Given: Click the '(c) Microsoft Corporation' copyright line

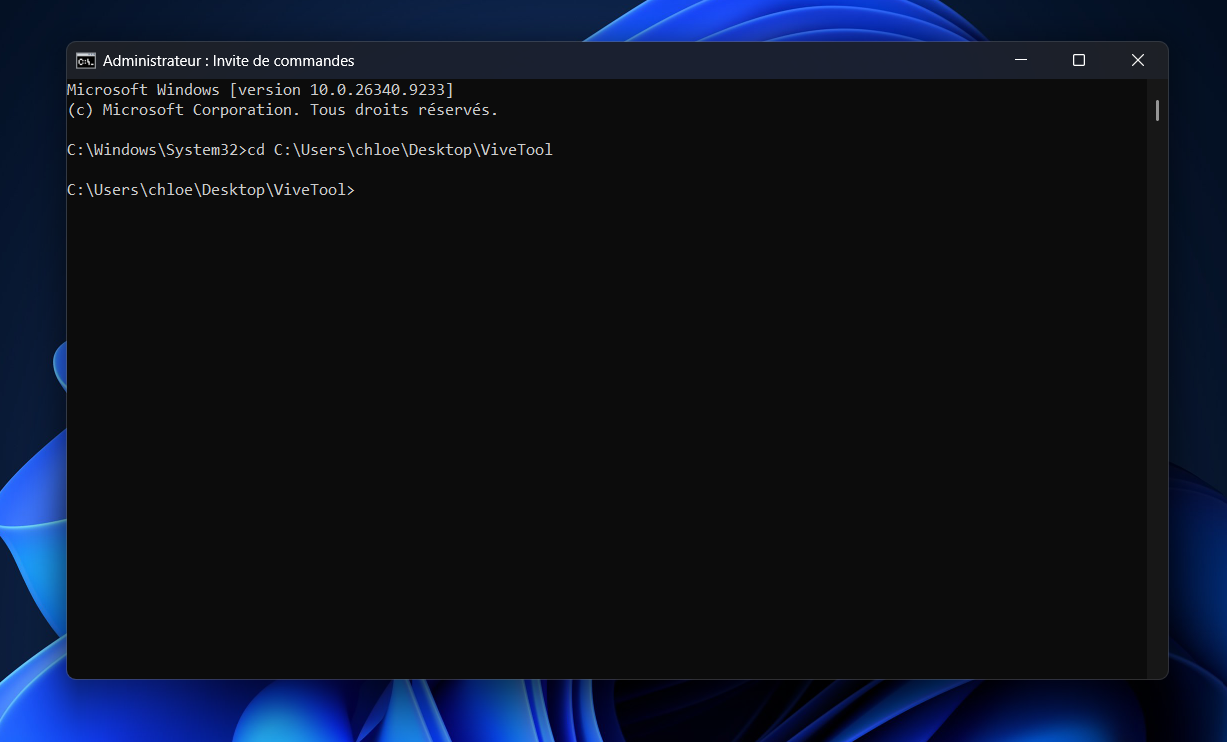Looking at the screenshot, I should tap(282, 110).
